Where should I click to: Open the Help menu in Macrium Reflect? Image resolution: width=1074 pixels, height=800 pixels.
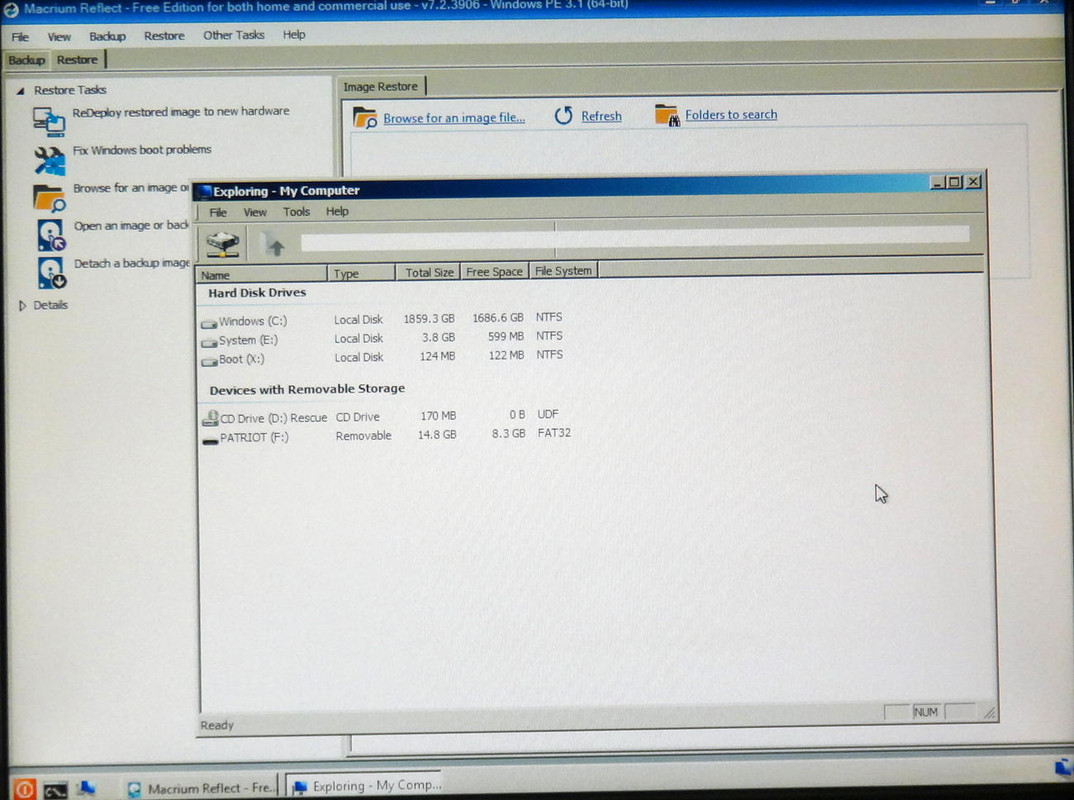[294, 34]
